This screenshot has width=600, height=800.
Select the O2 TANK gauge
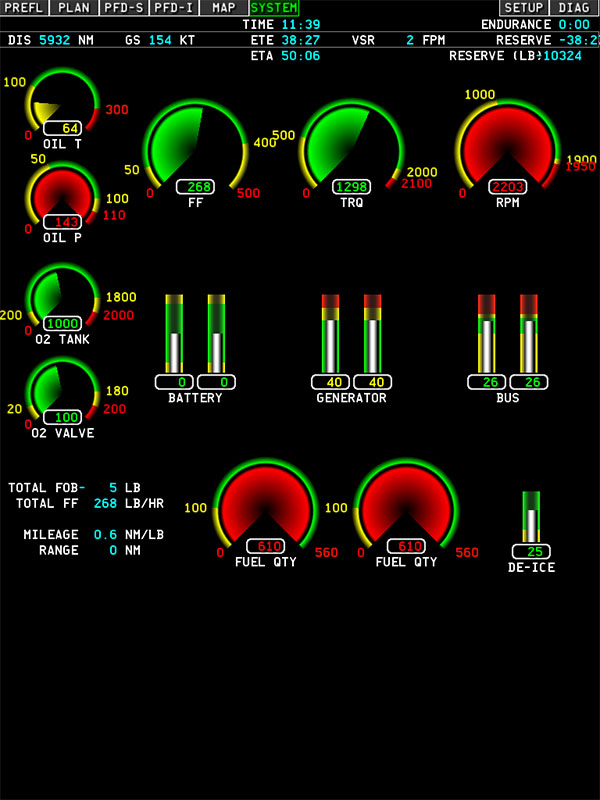(62, 297)
